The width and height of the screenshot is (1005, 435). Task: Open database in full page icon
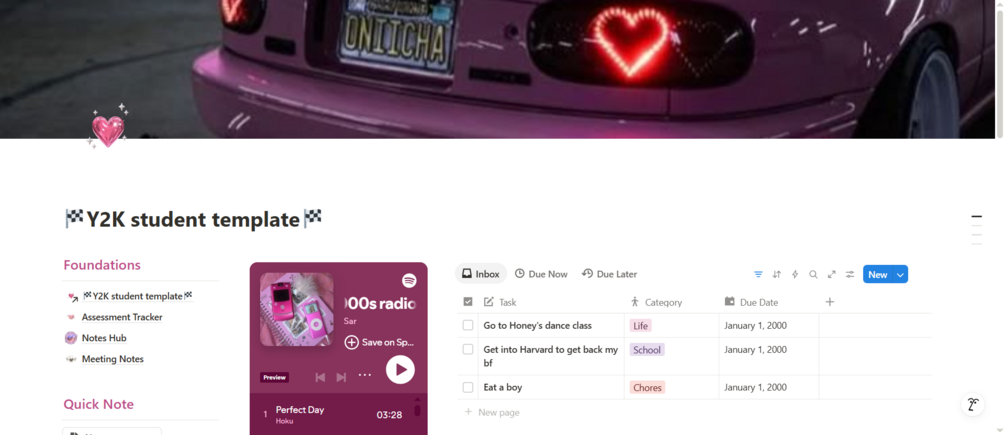coord(831,274)
